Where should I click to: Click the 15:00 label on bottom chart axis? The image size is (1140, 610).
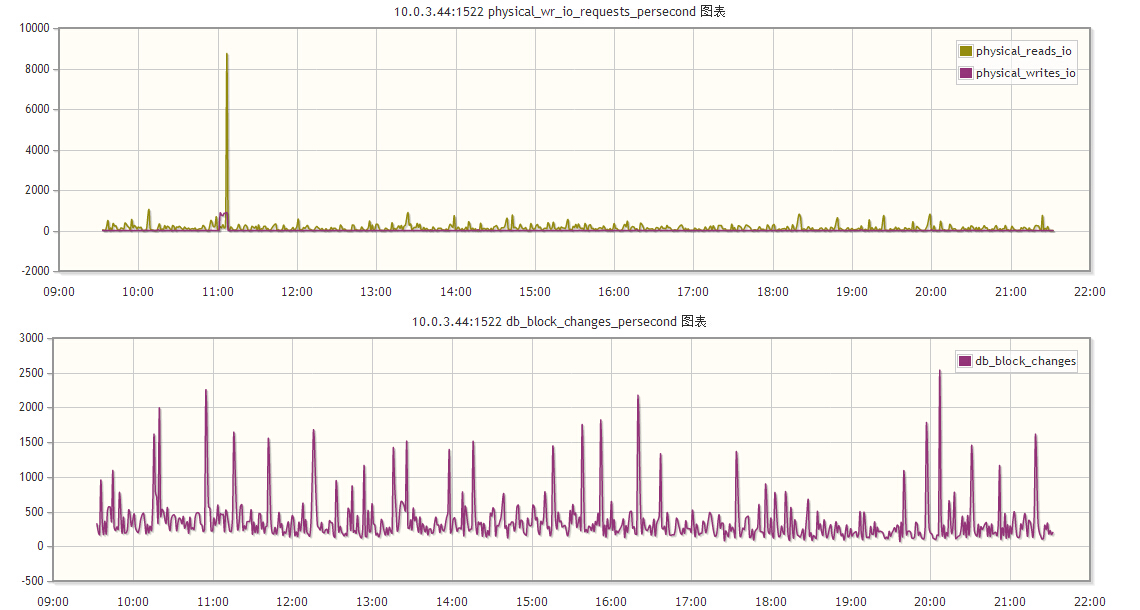click(x=531, y=601)
